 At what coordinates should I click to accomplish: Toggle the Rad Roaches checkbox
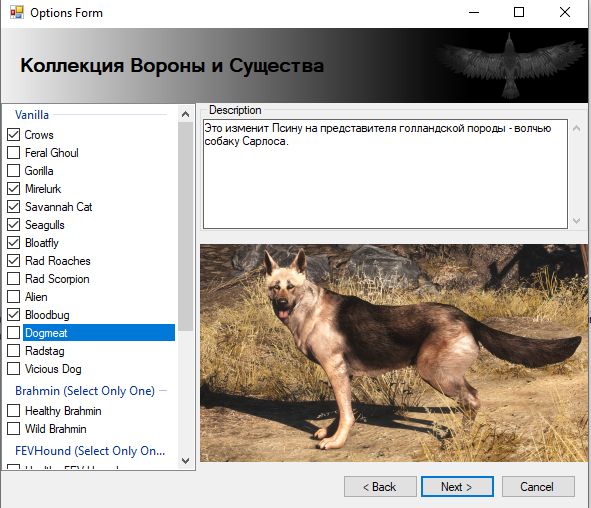[14, 260]
